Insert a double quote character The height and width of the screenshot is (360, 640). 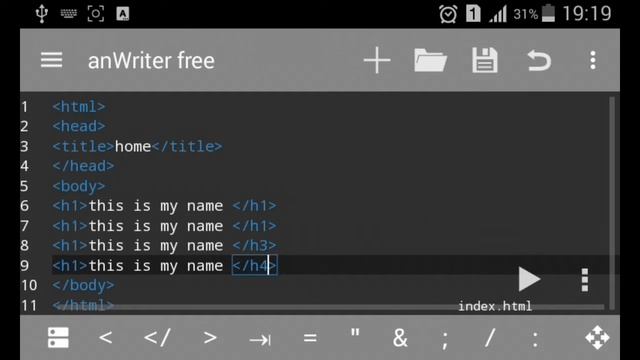tap(355, 333)
